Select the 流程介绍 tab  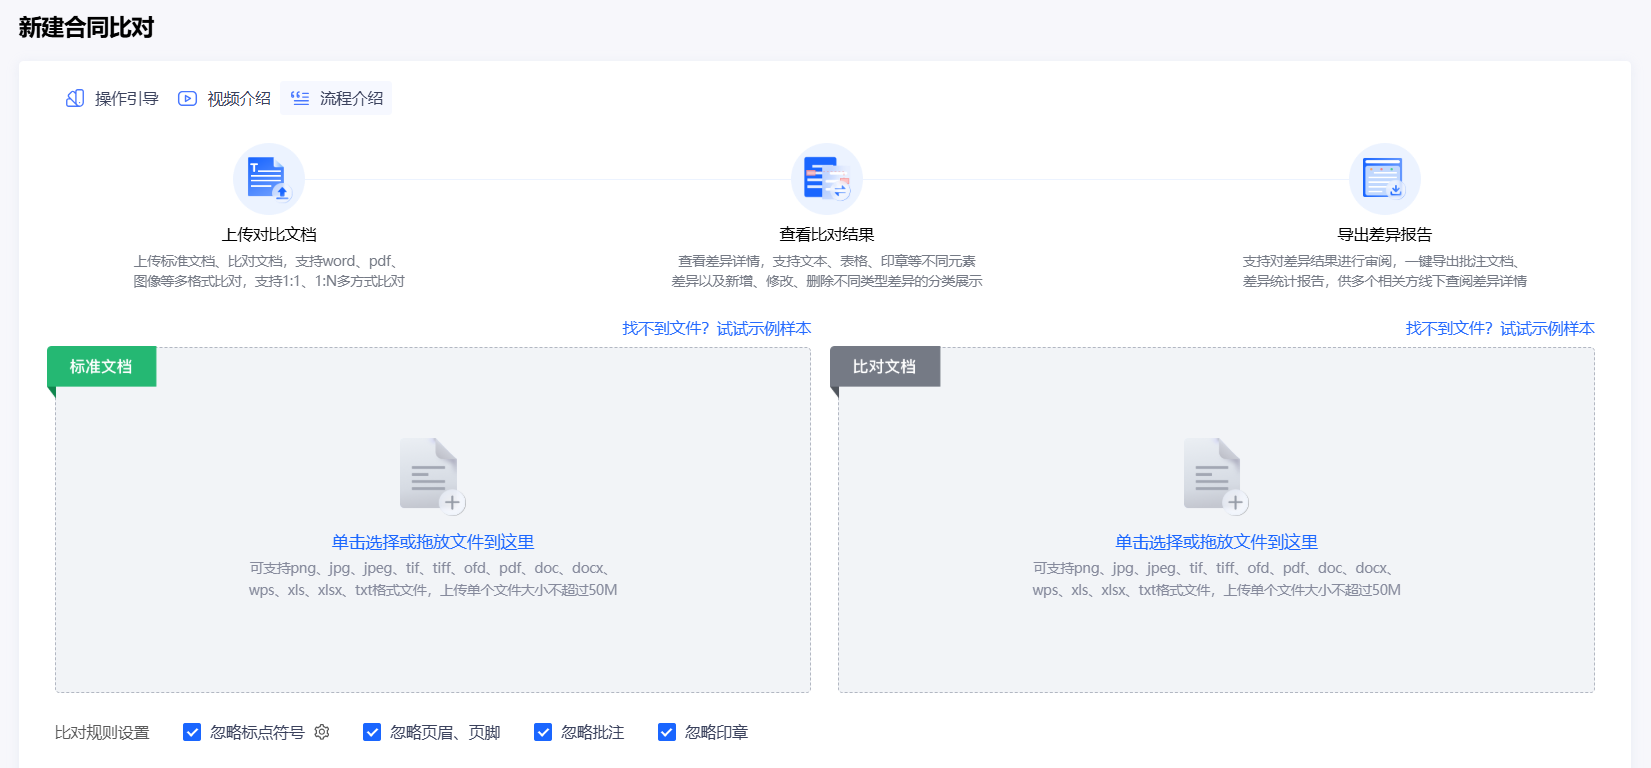[x=336, y=98]
